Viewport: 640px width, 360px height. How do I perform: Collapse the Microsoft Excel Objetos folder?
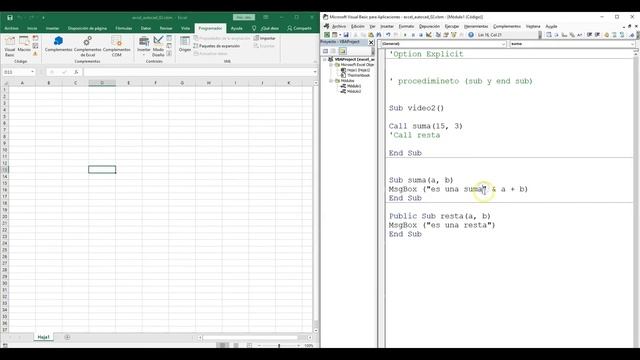coord(331,65)
